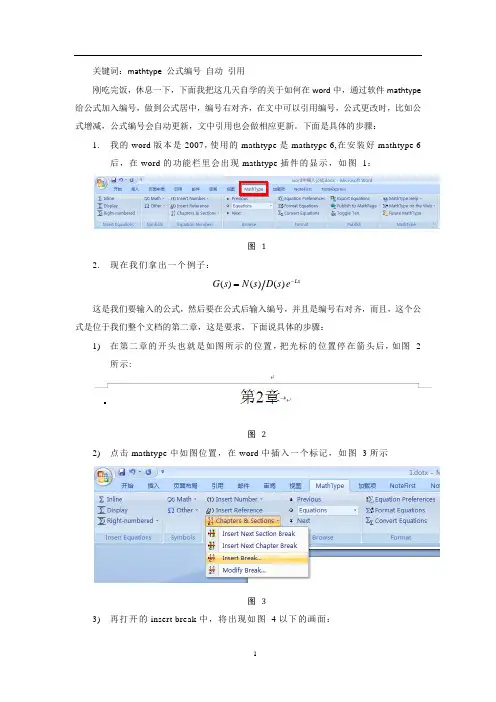Click the Redo icon in Figure 3 toolbar
The image size is (496, 702).
[148, 472]
